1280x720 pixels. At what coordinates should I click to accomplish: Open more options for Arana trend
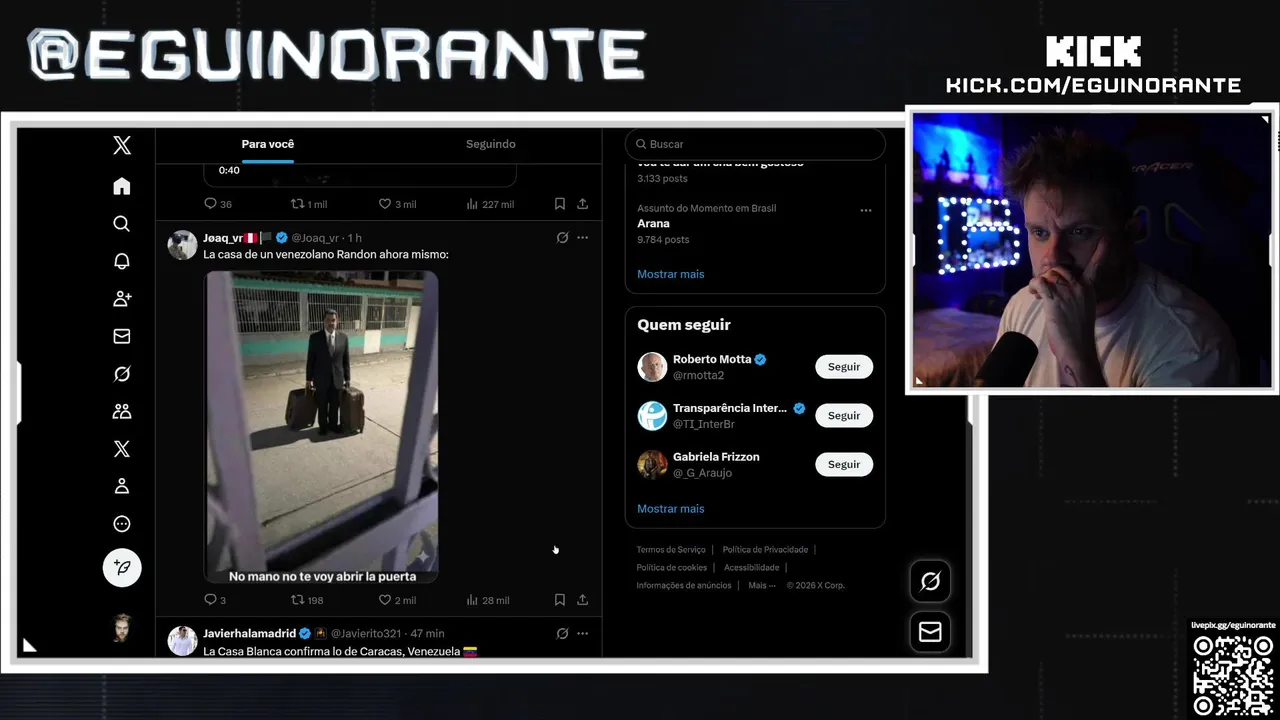[866, 210]
